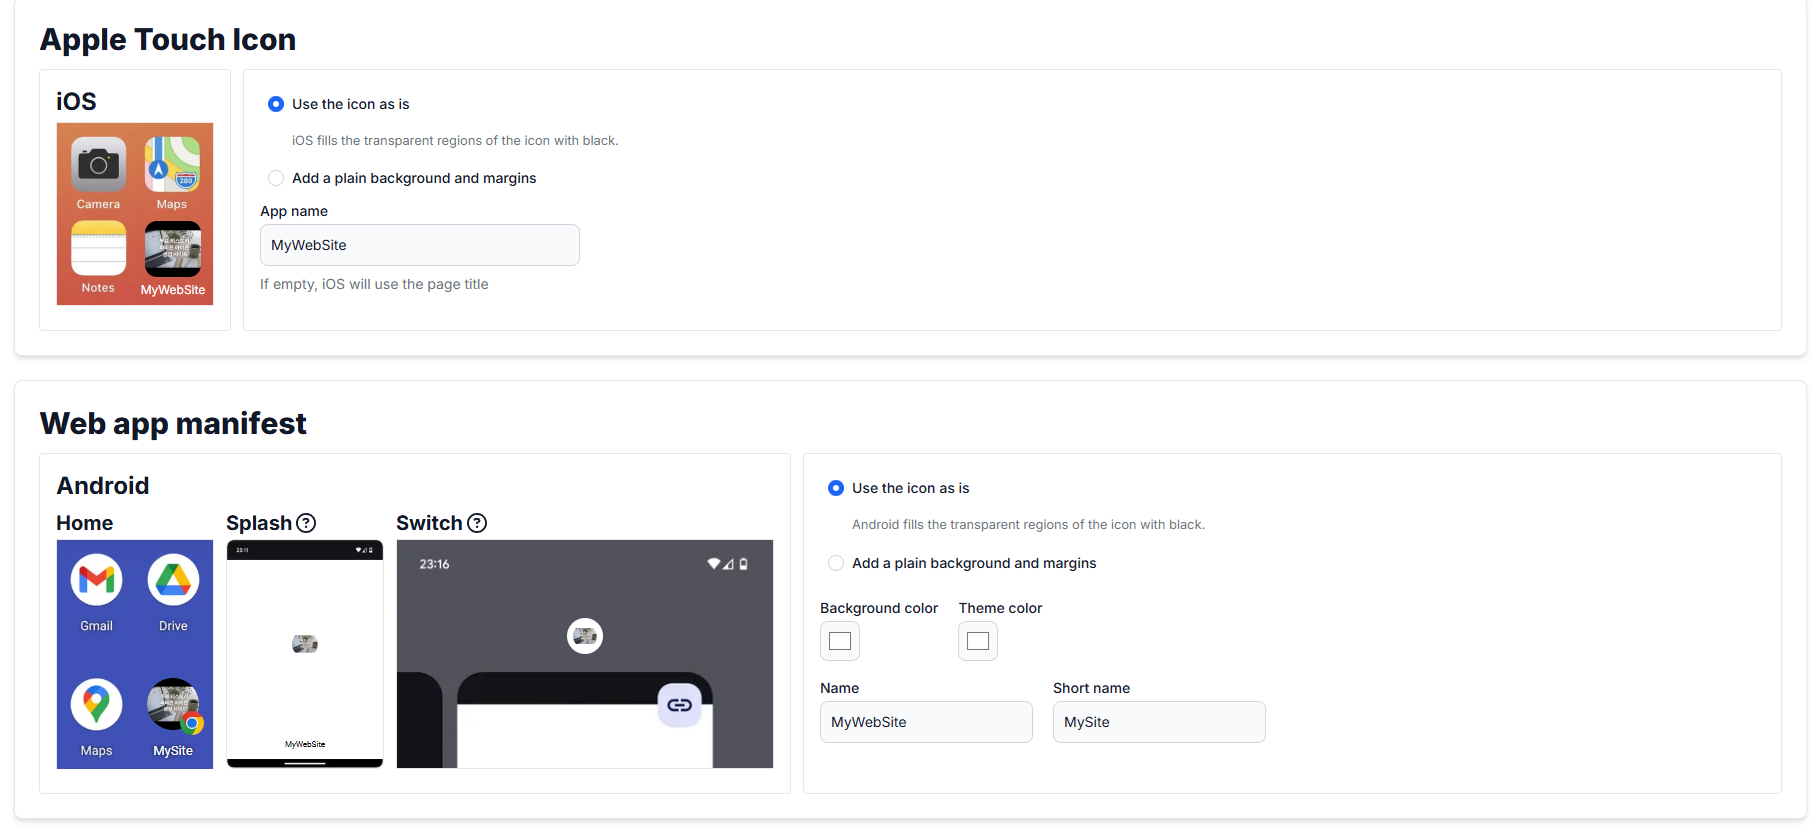Click the MySite icon in Android home preview
The width and height of the screenshot is (1818, 829).
point(173,705)
